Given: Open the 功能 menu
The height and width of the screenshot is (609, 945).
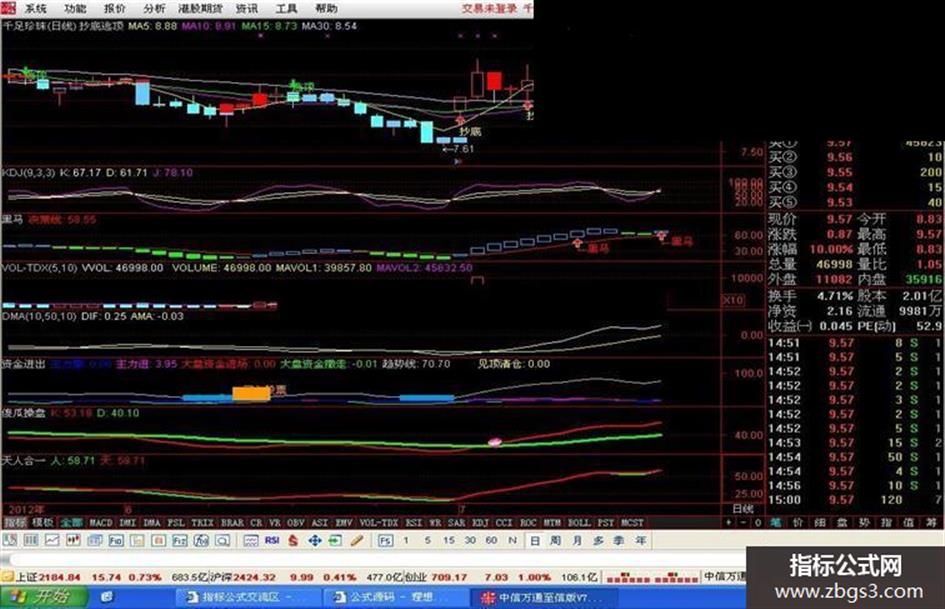Looking at the screenshot, I should tap(75, 8).
